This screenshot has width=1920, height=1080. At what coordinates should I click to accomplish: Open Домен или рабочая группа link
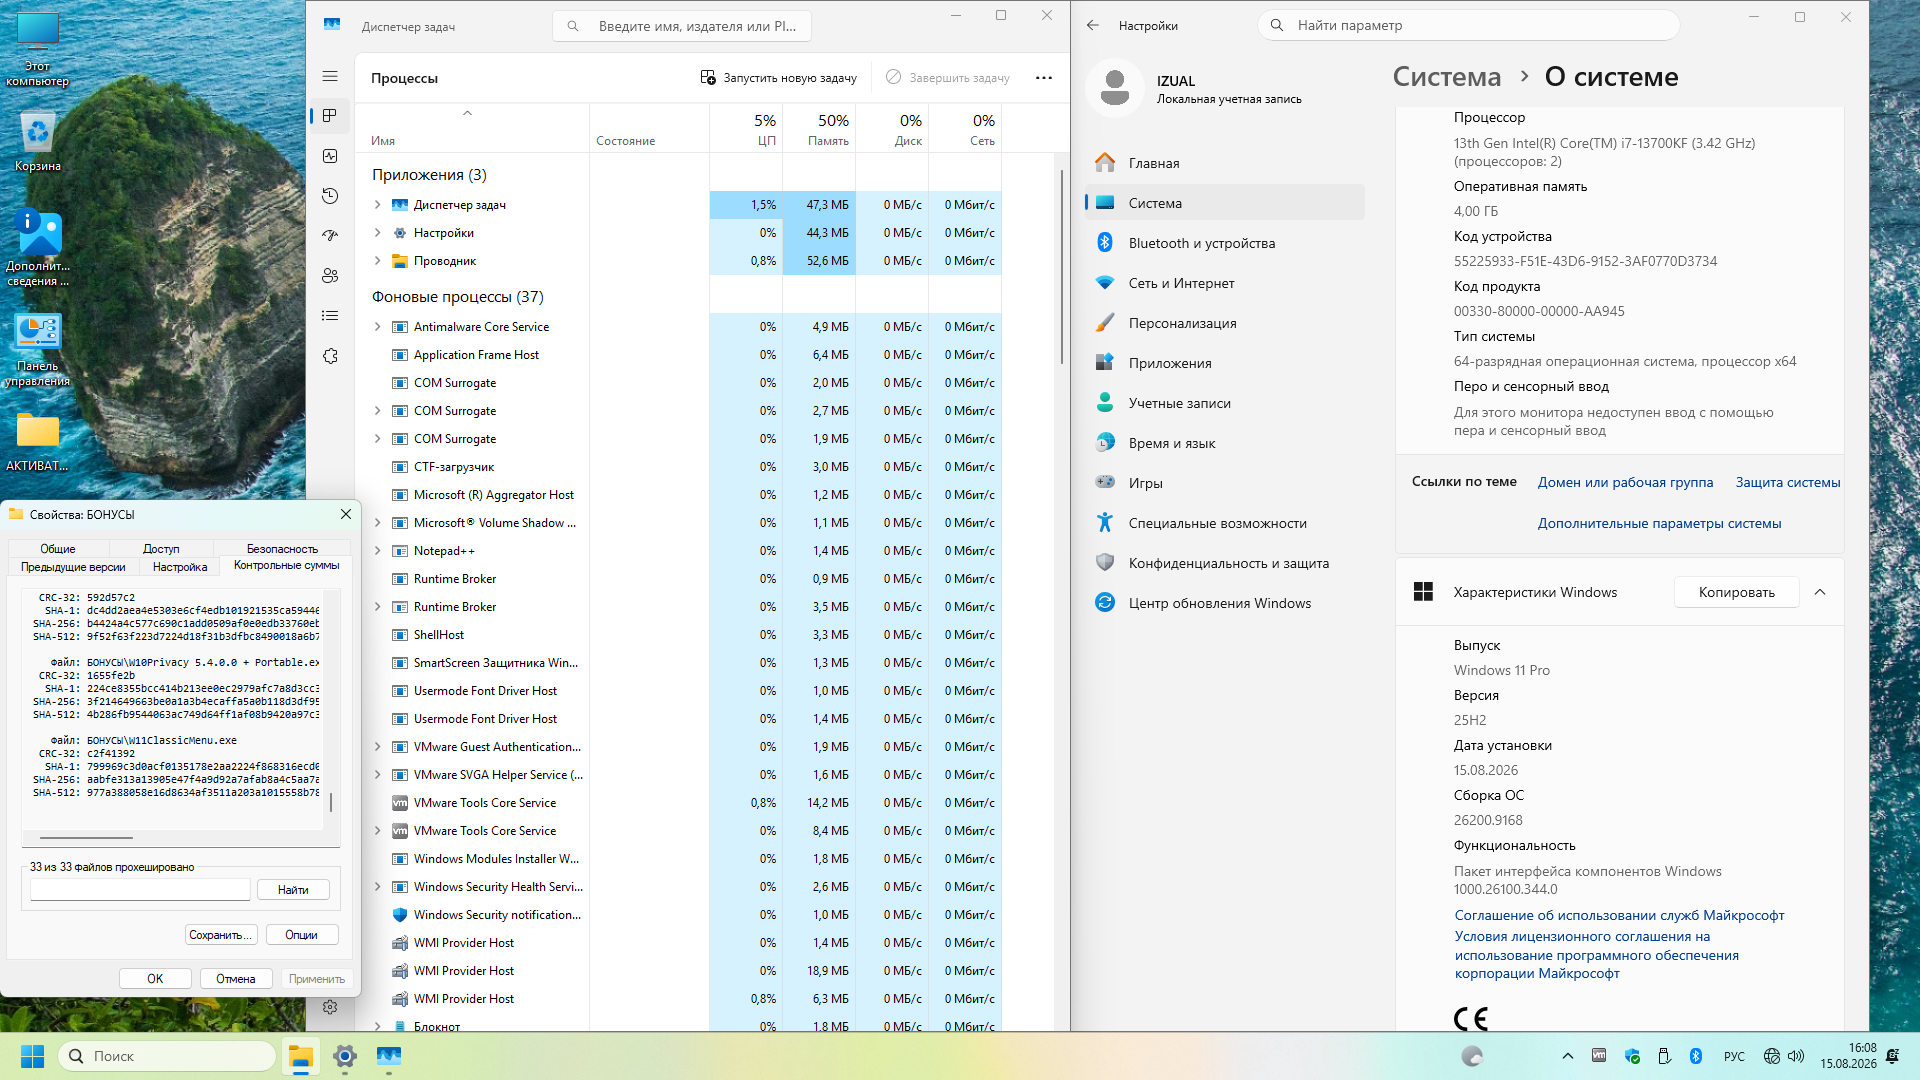pos(1625,482)
